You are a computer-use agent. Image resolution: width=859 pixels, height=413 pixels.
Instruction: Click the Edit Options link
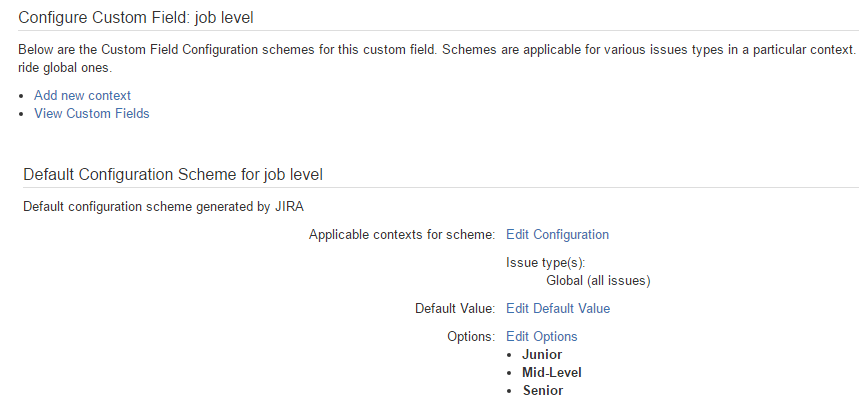(541, 336)
